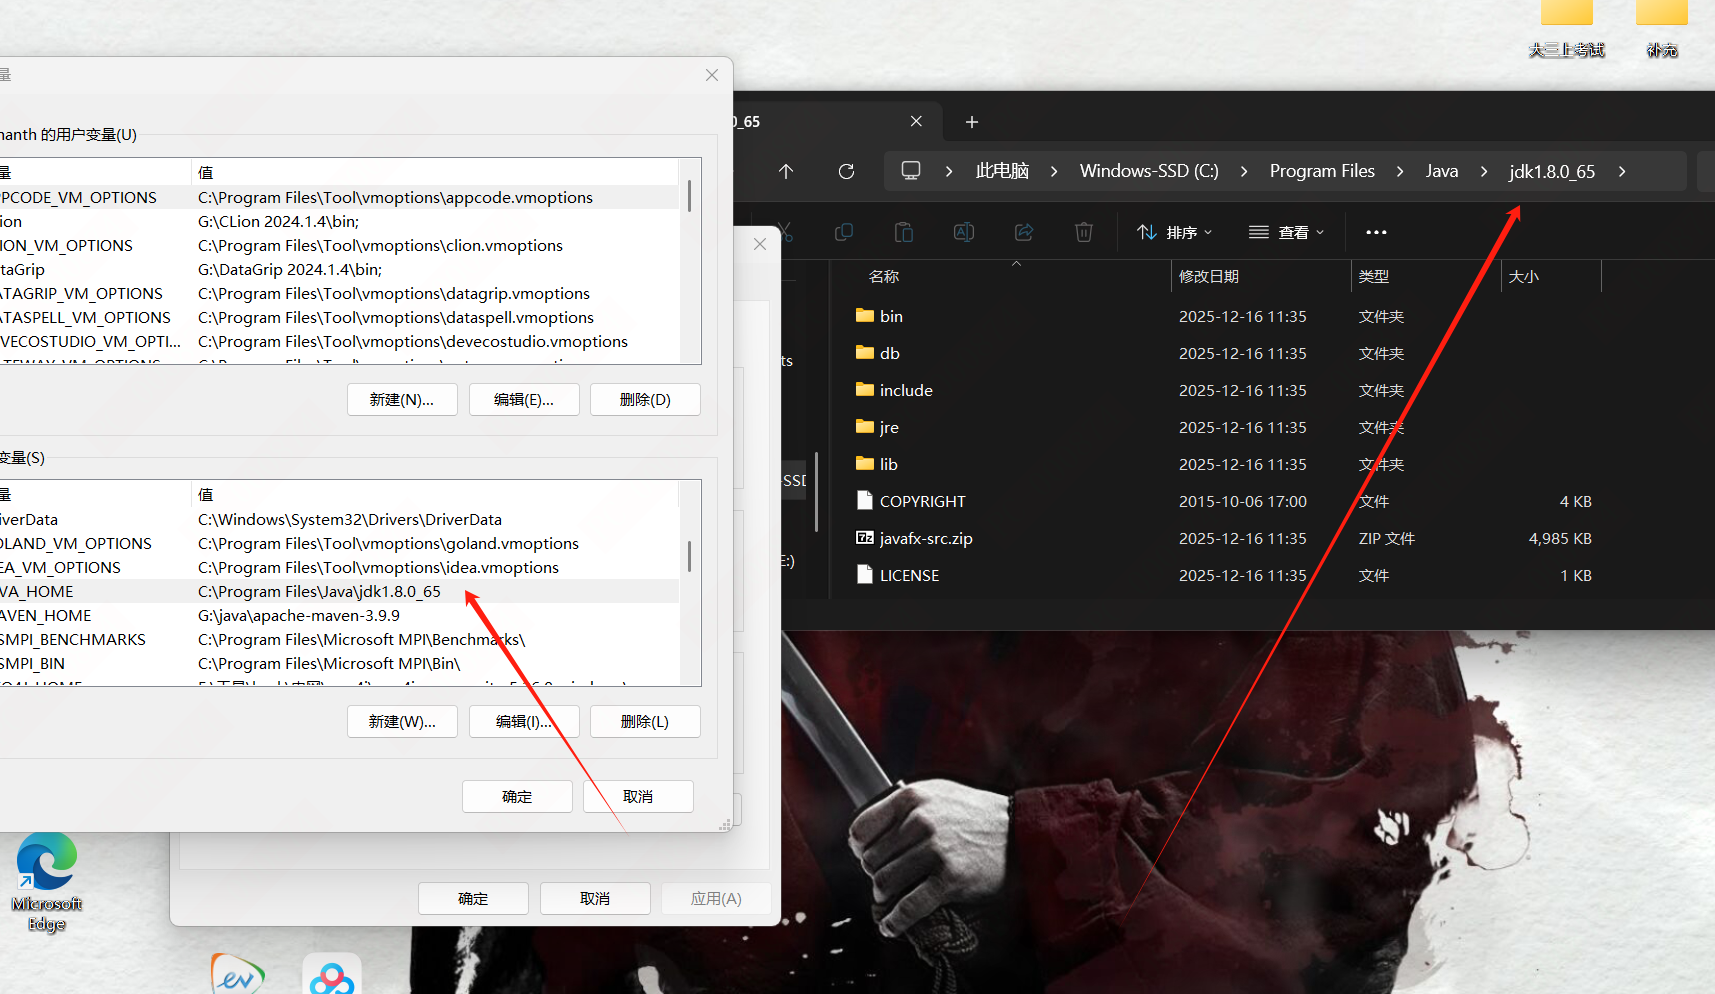
Task: Sort files by 大小 column header
Action: pos(1524,277)
